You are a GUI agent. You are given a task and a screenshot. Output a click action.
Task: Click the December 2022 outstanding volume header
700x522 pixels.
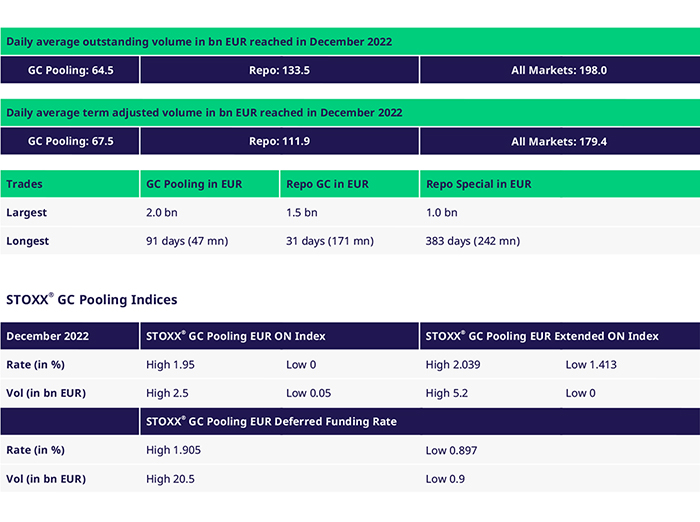(199, 42)
